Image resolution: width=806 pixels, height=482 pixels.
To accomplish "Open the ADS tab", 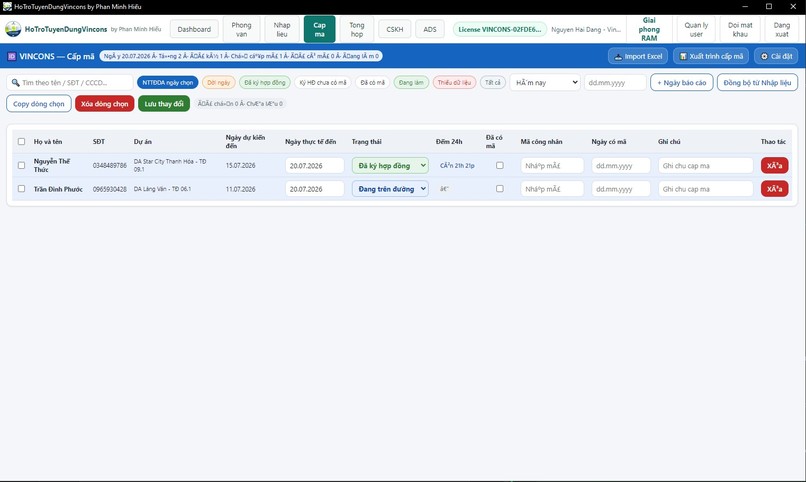I will pos(430,29).
